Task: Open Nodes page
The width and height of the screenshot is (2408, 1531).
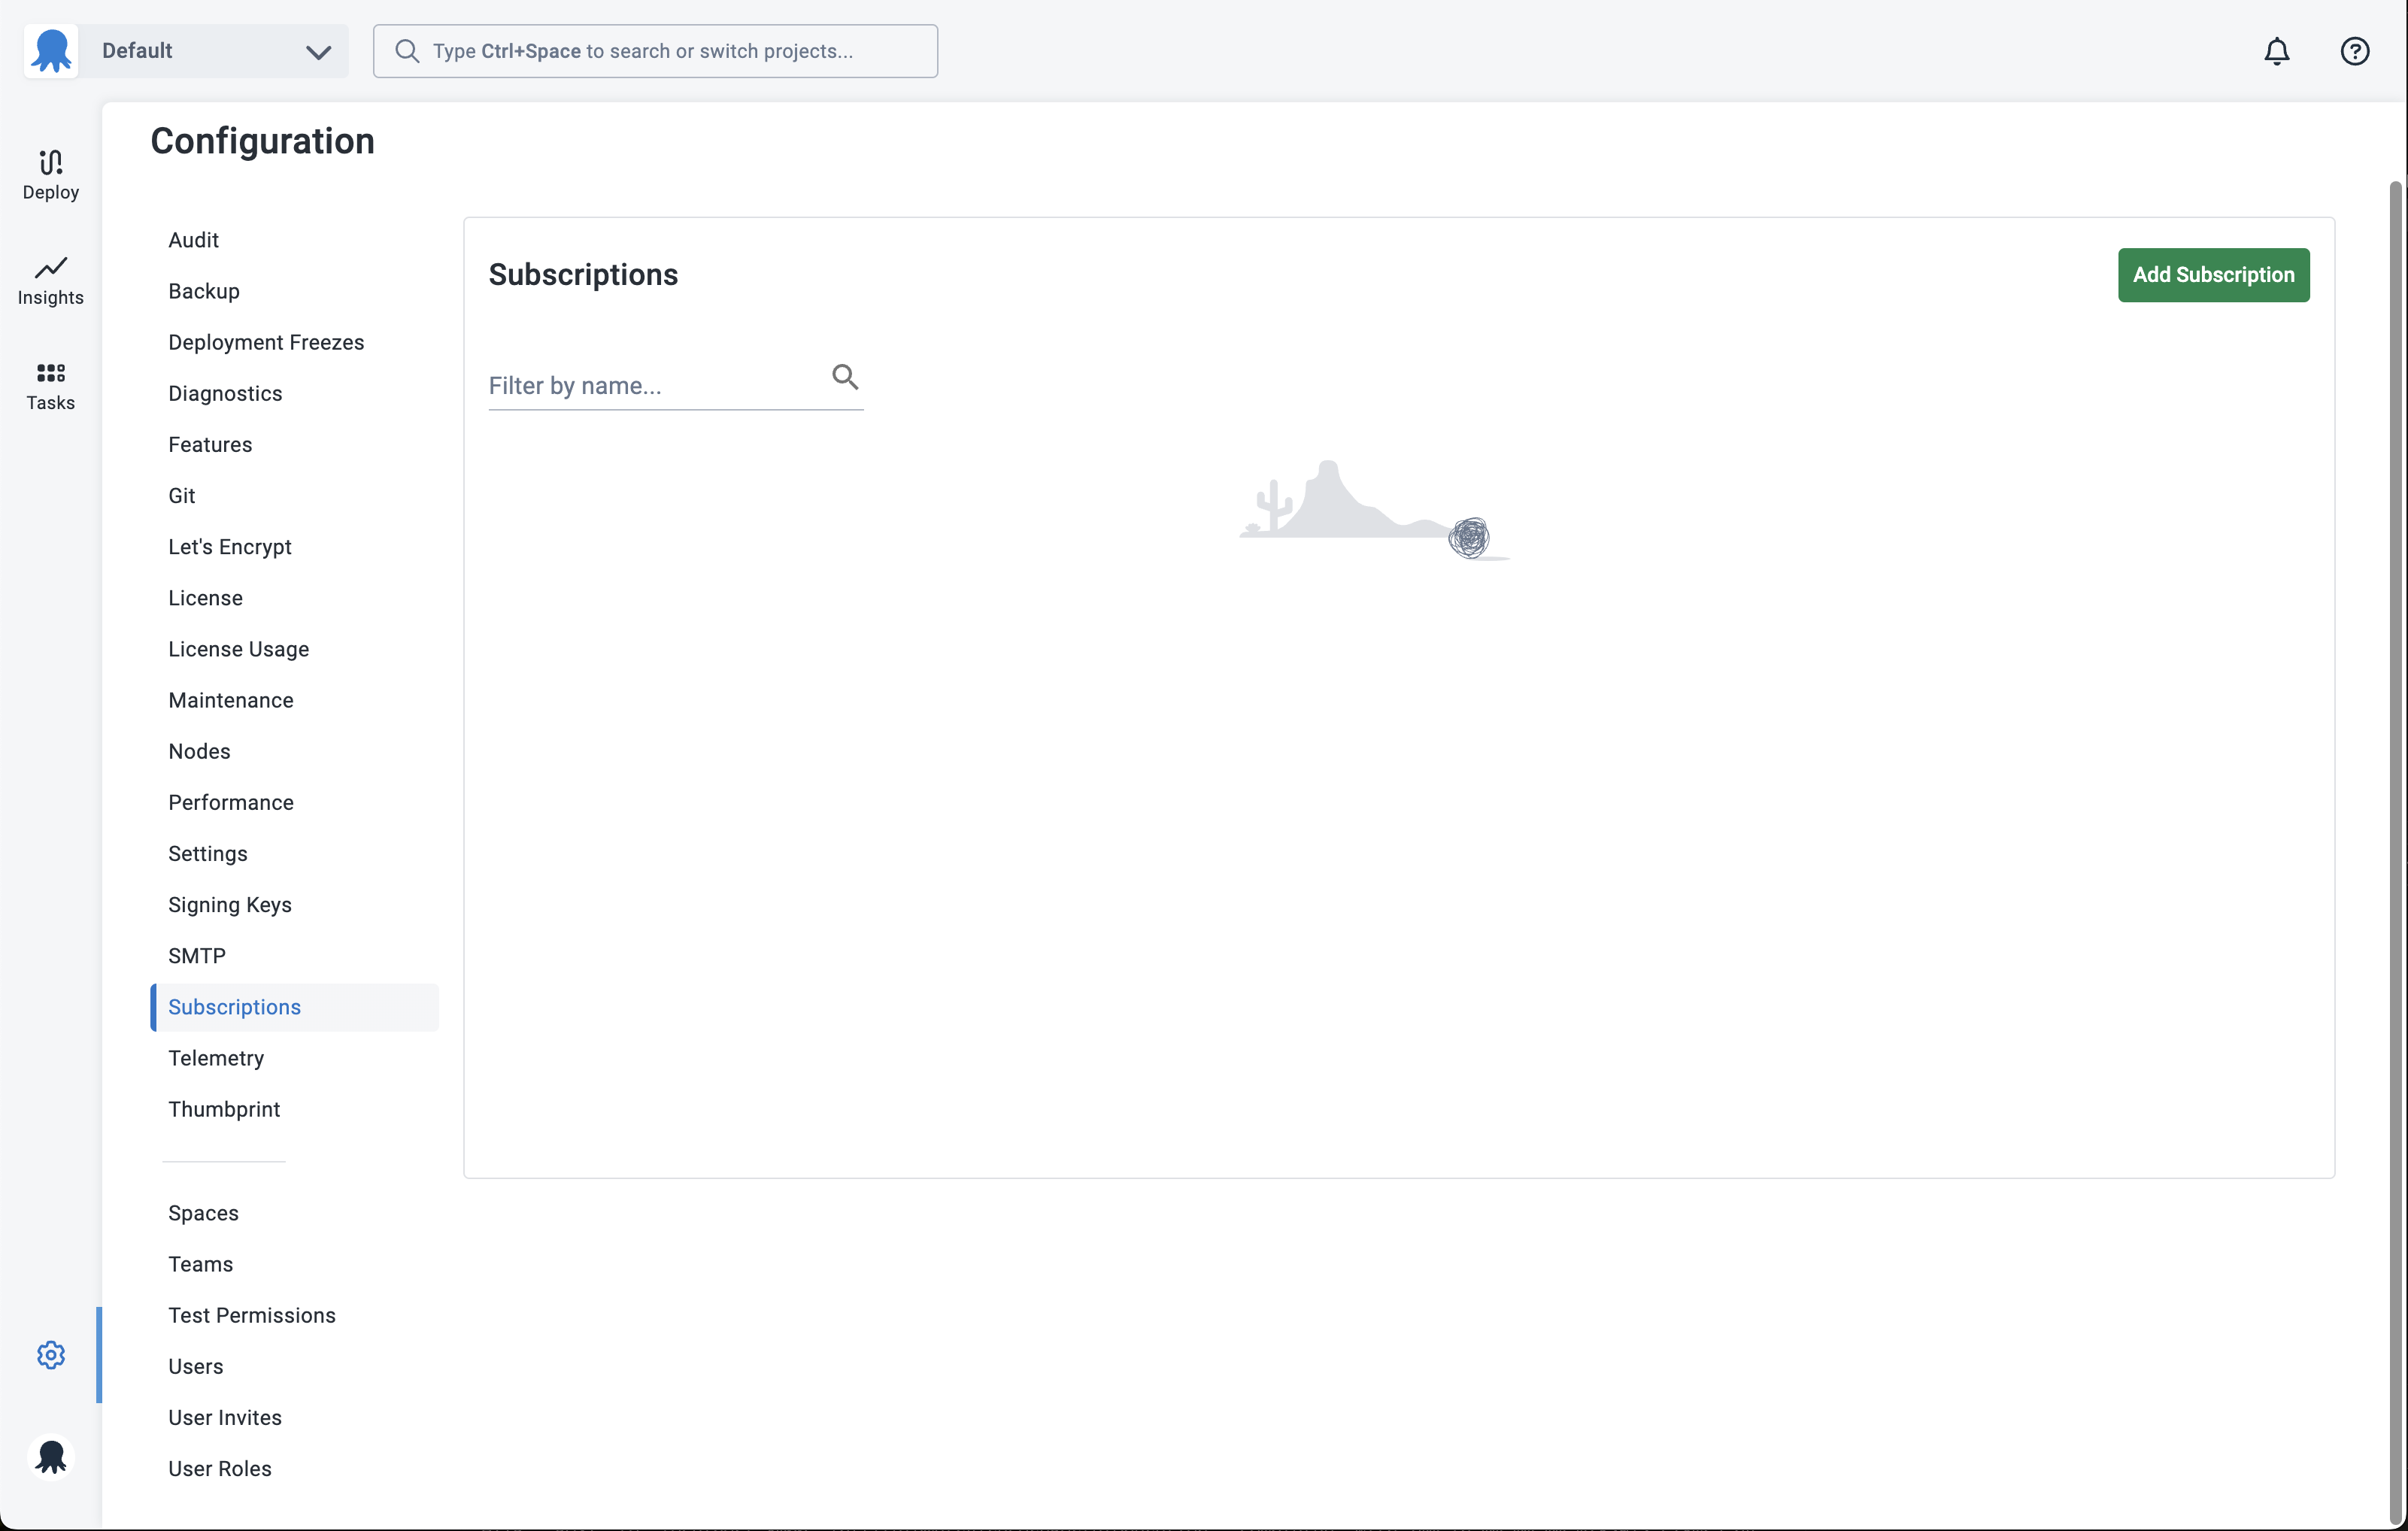Action: 199,751
